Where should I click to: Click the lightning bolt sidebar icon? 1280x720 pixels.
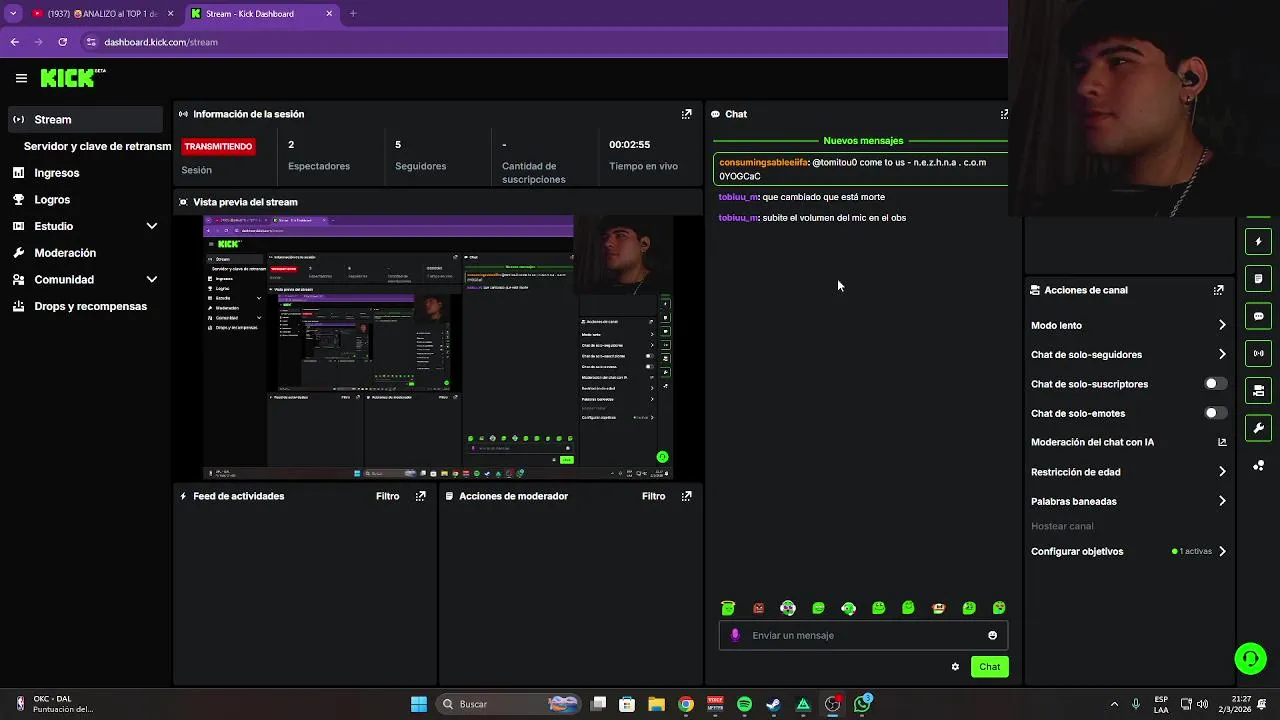(1258, 241)
